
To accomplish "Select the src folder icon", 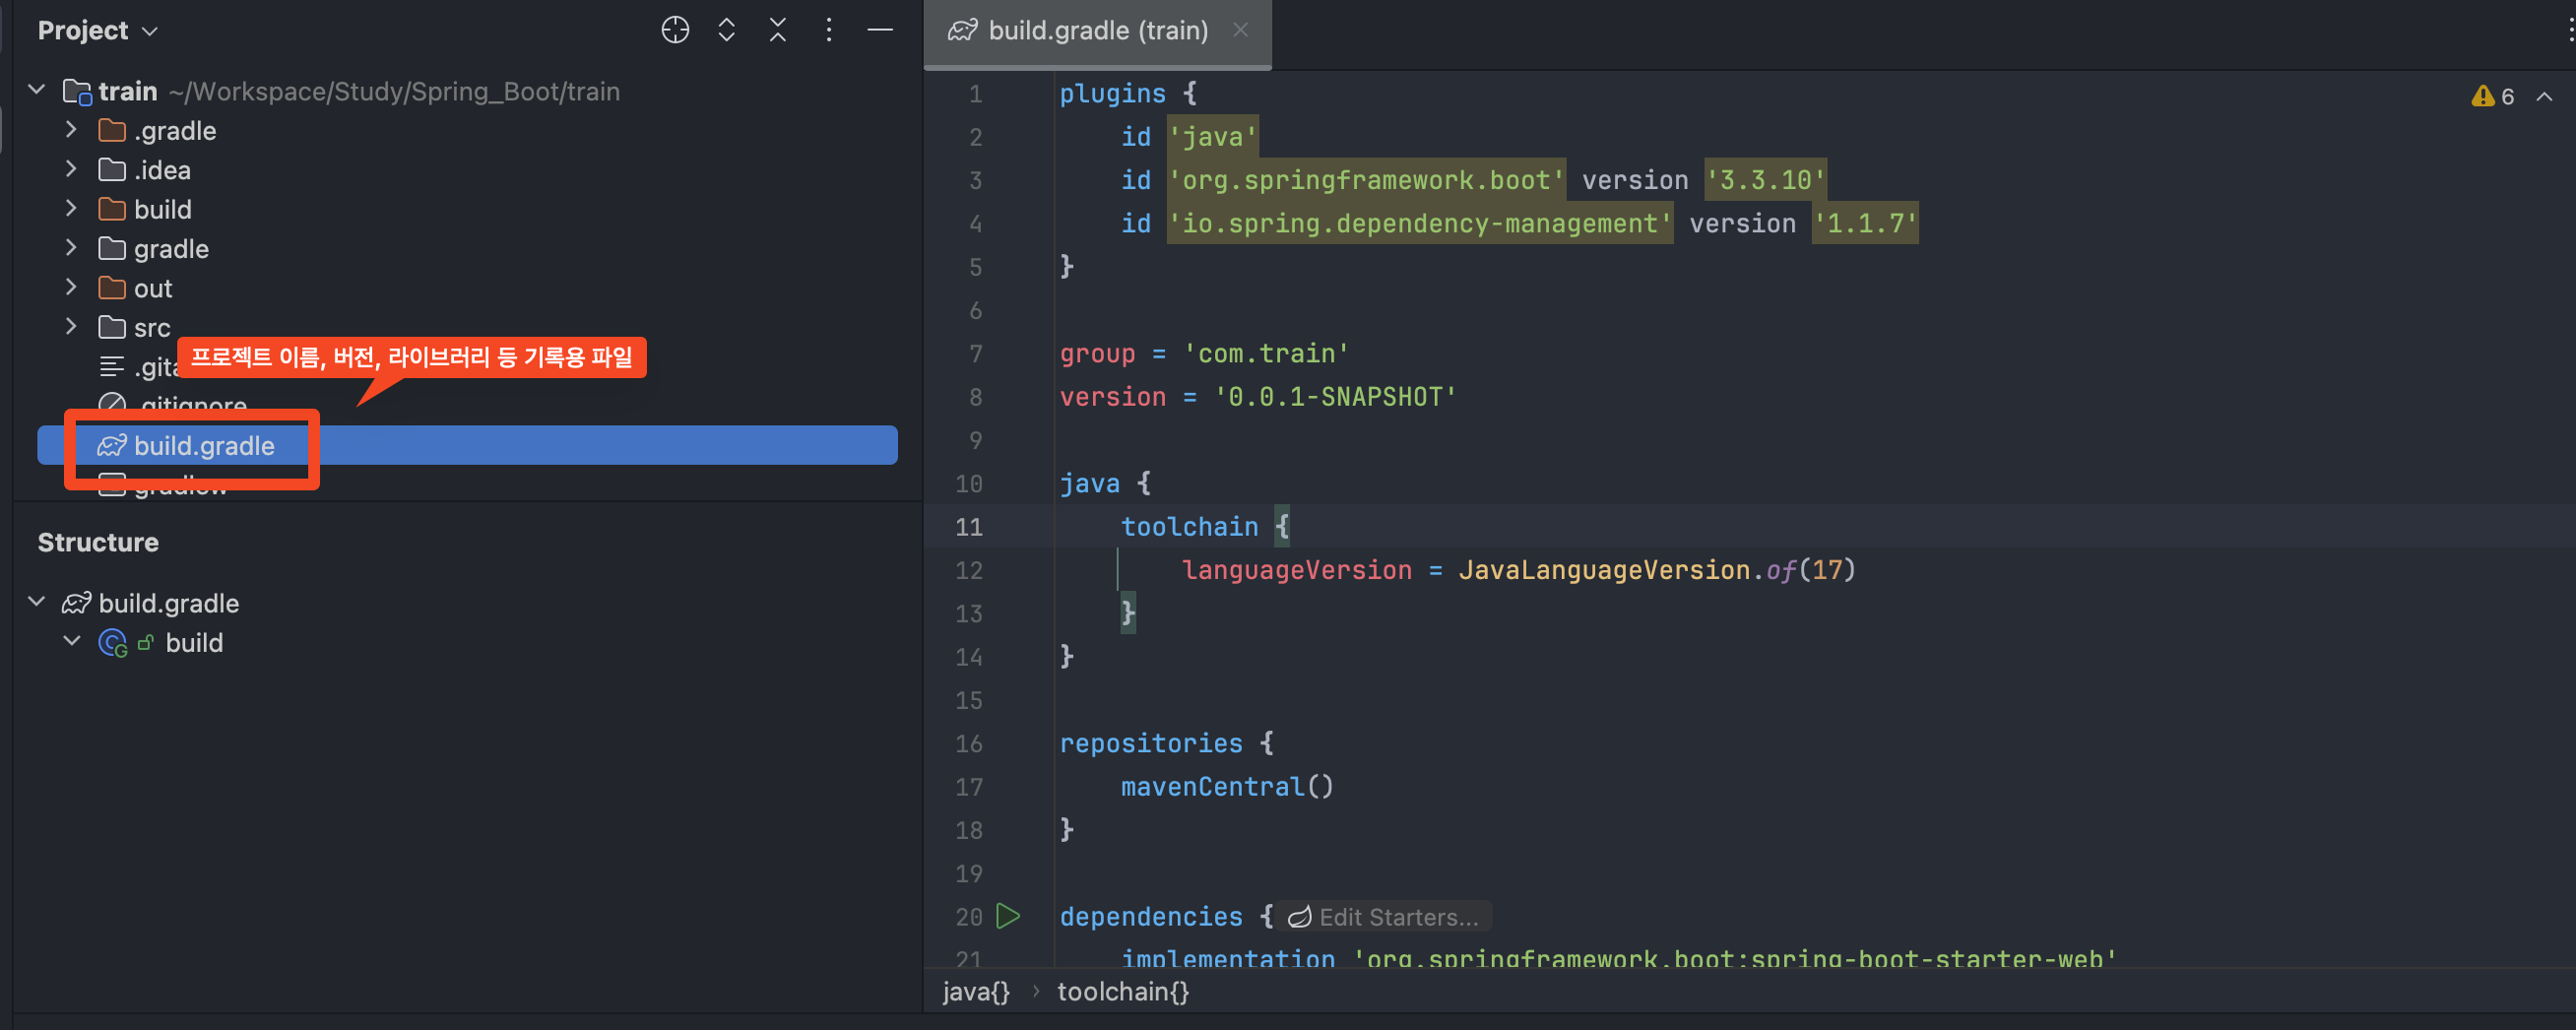I will (112, 326).
